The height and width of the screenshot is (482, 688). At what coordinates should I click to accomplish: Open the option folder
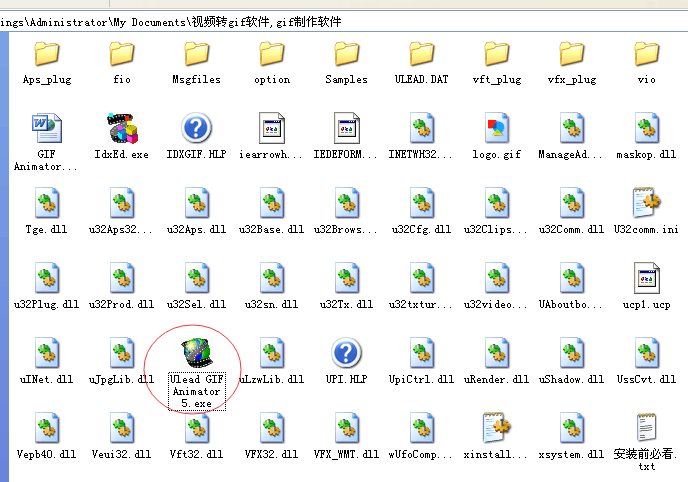pos(272,54)
